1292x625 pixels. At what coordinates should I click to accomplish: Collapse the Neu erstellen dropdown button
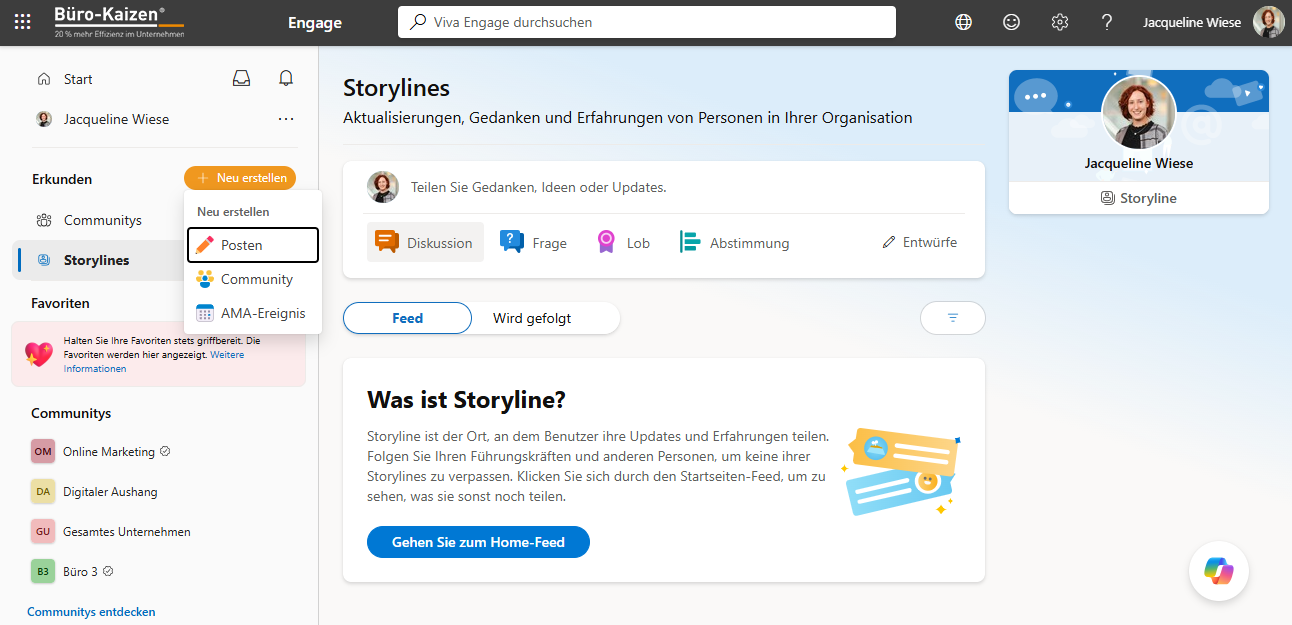coord(240,178)
